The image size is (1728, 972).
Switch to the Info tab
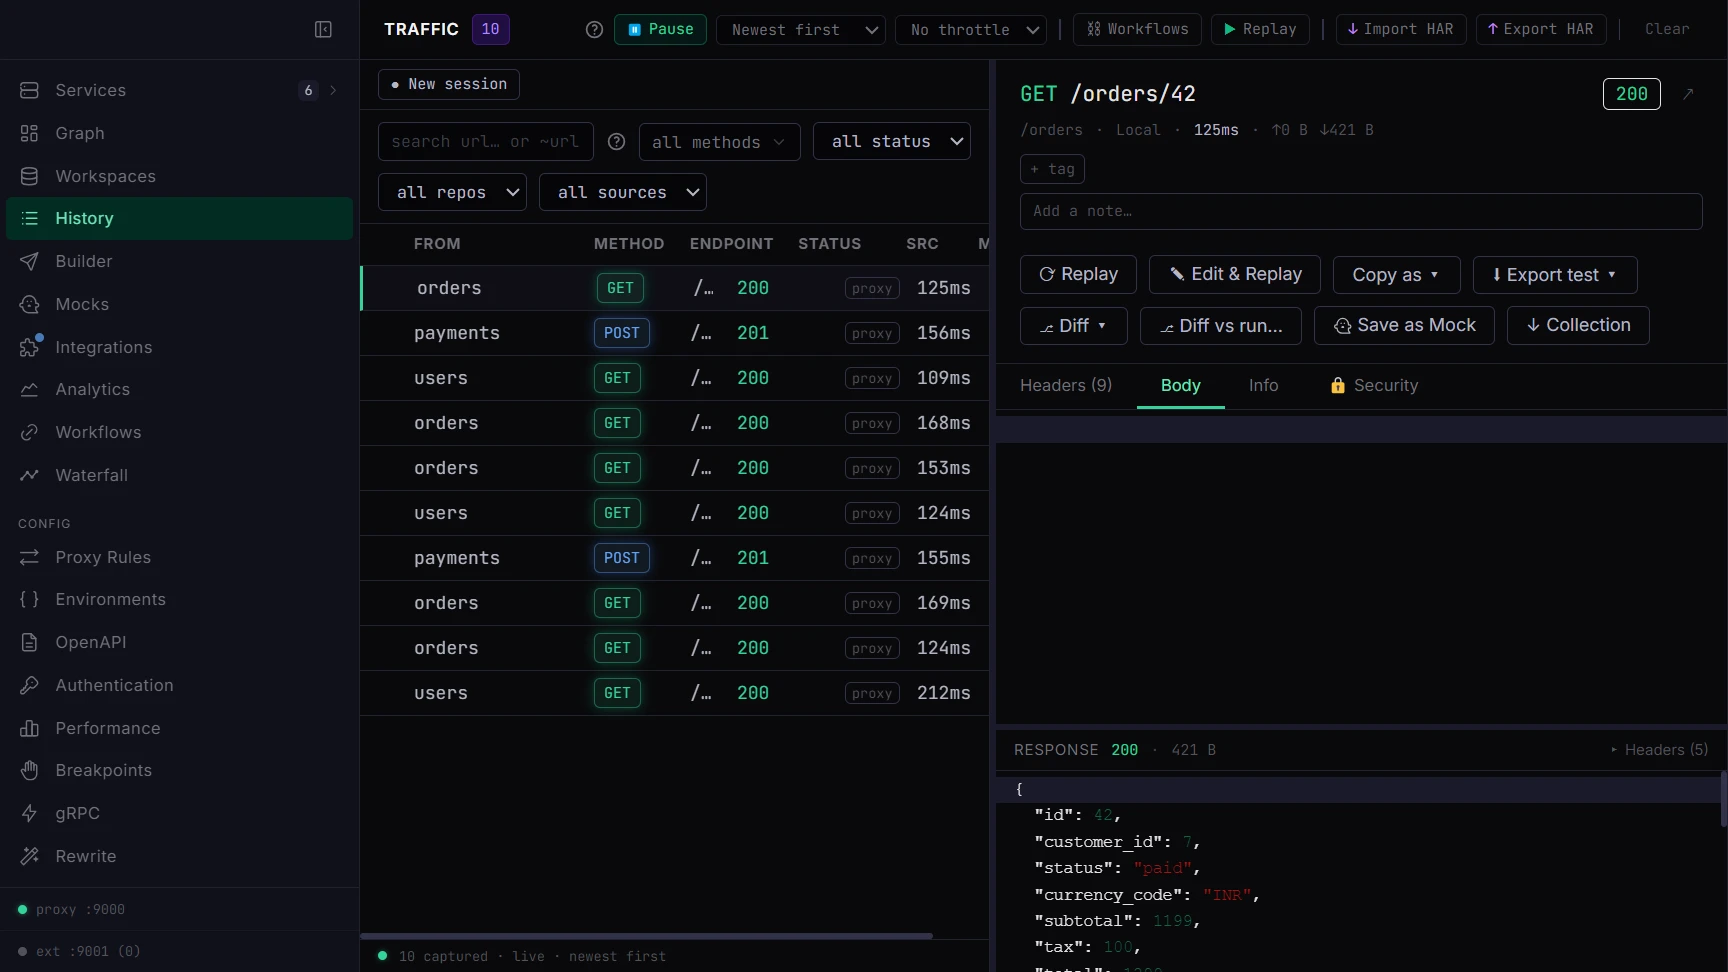1263,385
